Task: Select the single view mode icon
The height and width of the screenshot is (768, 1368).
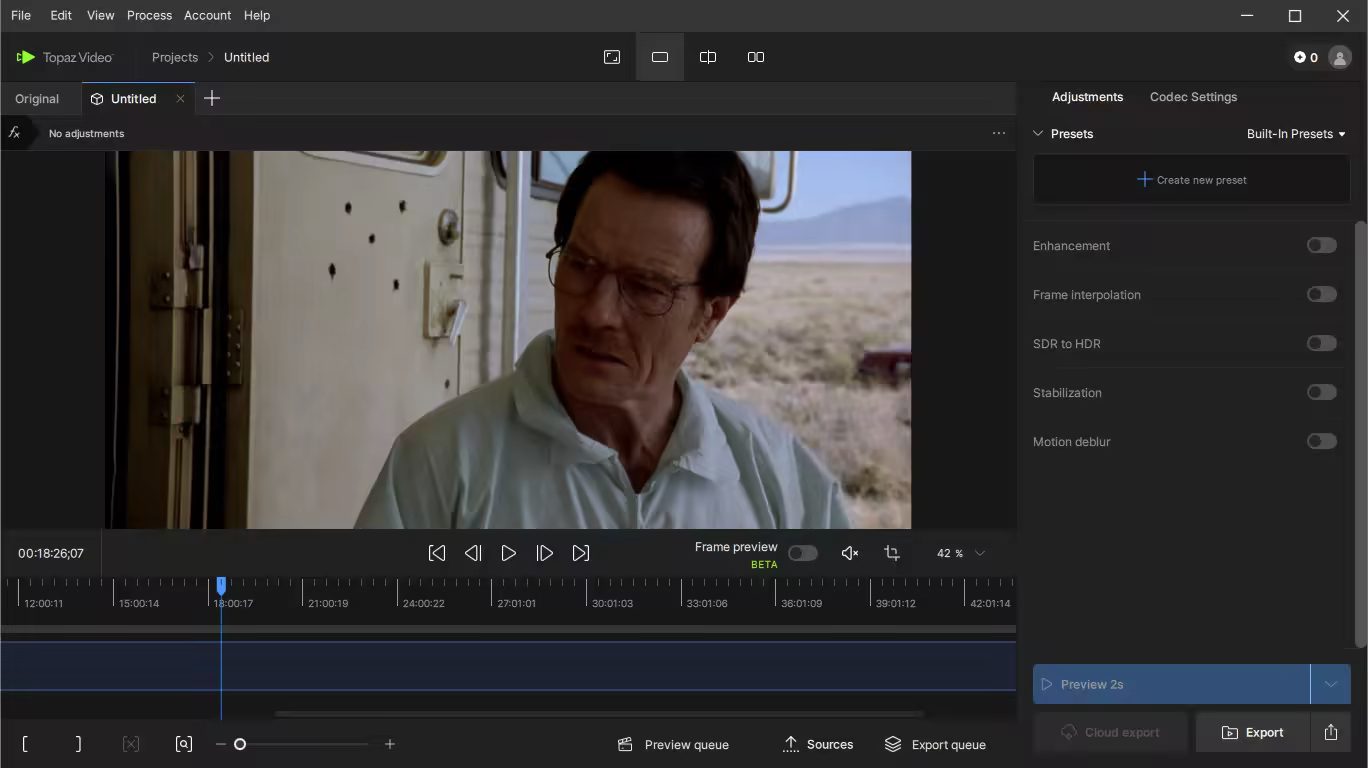Action: coord(659,57)
